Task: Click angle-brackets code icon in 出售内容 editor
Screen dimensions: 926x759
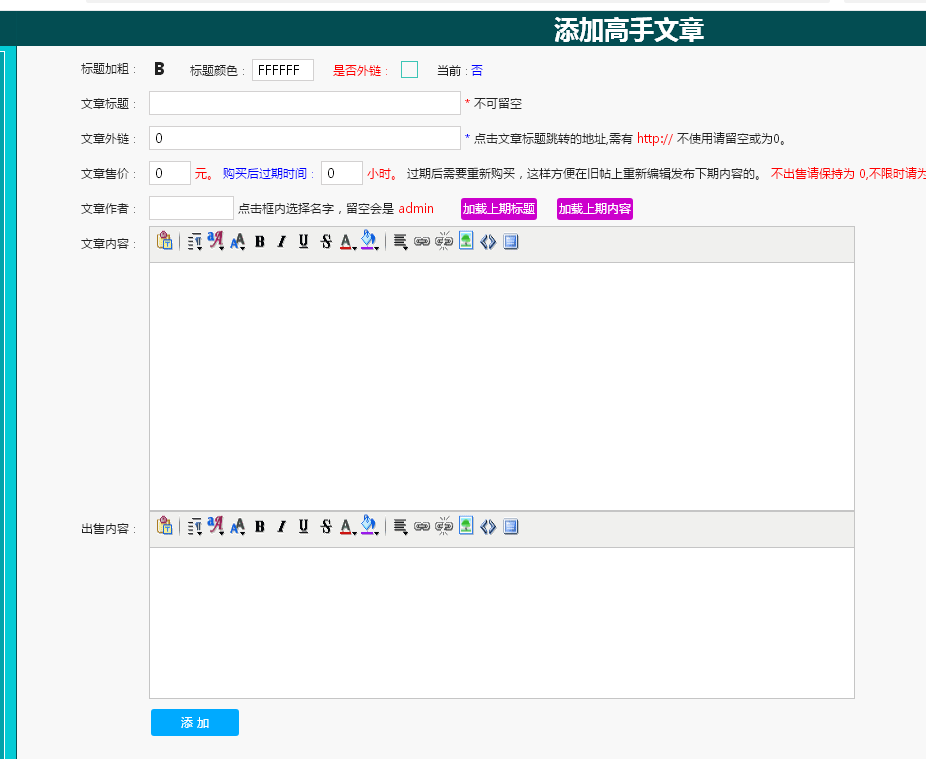Action: pyautogui.click(x=488, y=526)
